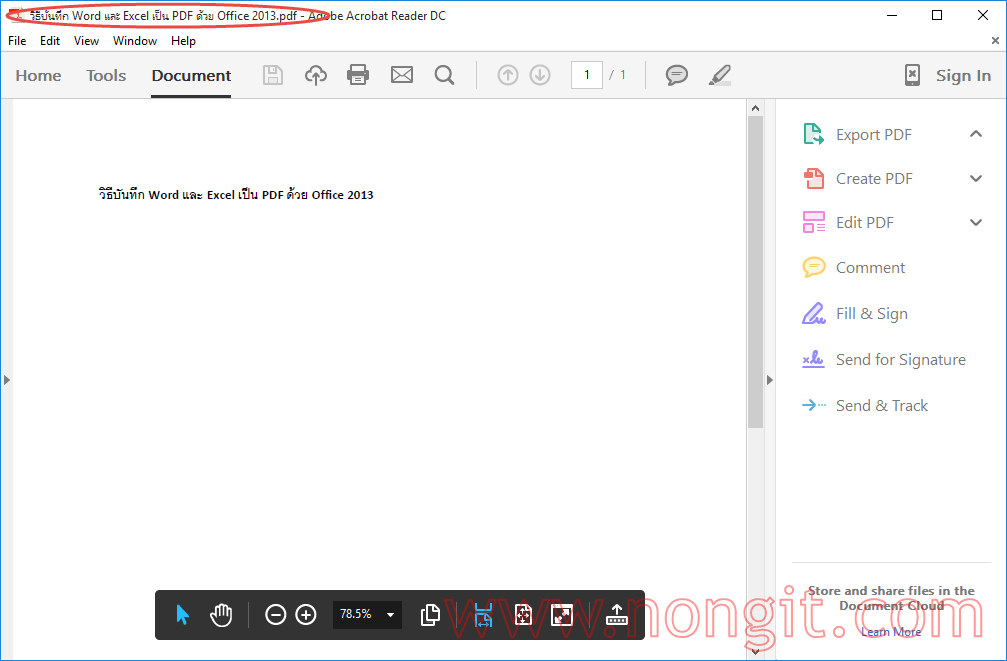Go to next page down arrow
1007x661 pixels.
(540, 75)
